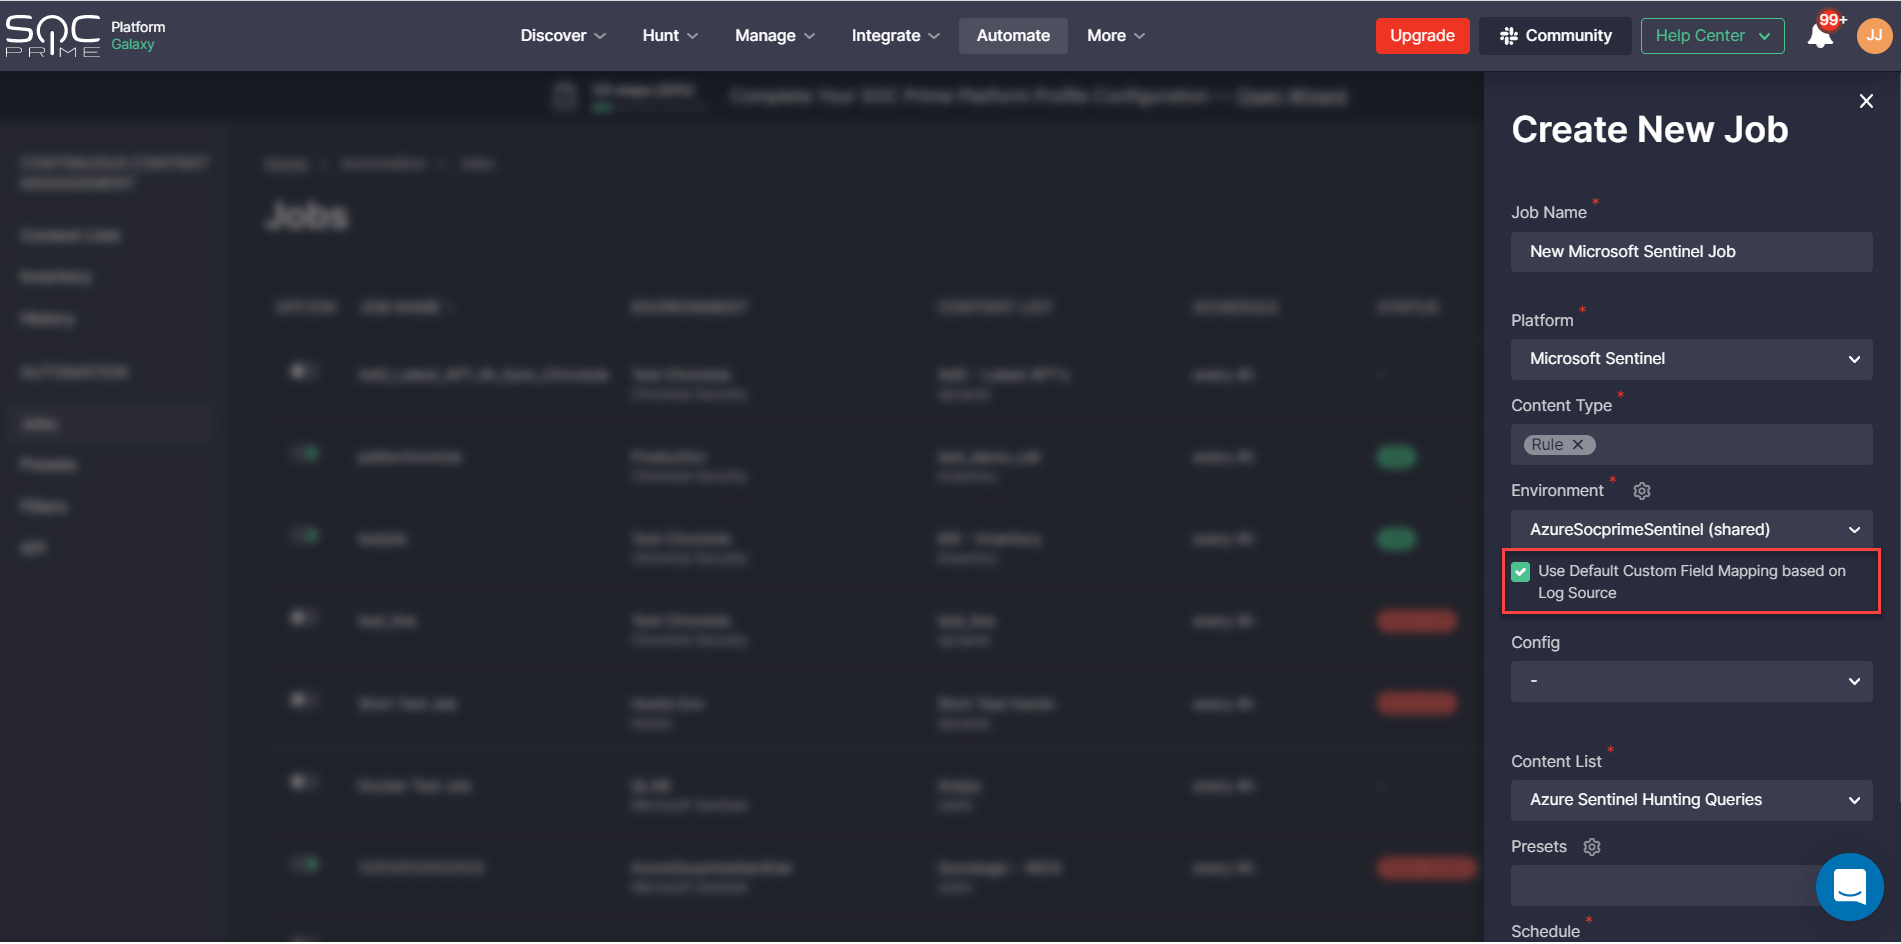Expand the Help Center dropdown
This screenshot has width=1901, height=944.
tap(1711, 36)
